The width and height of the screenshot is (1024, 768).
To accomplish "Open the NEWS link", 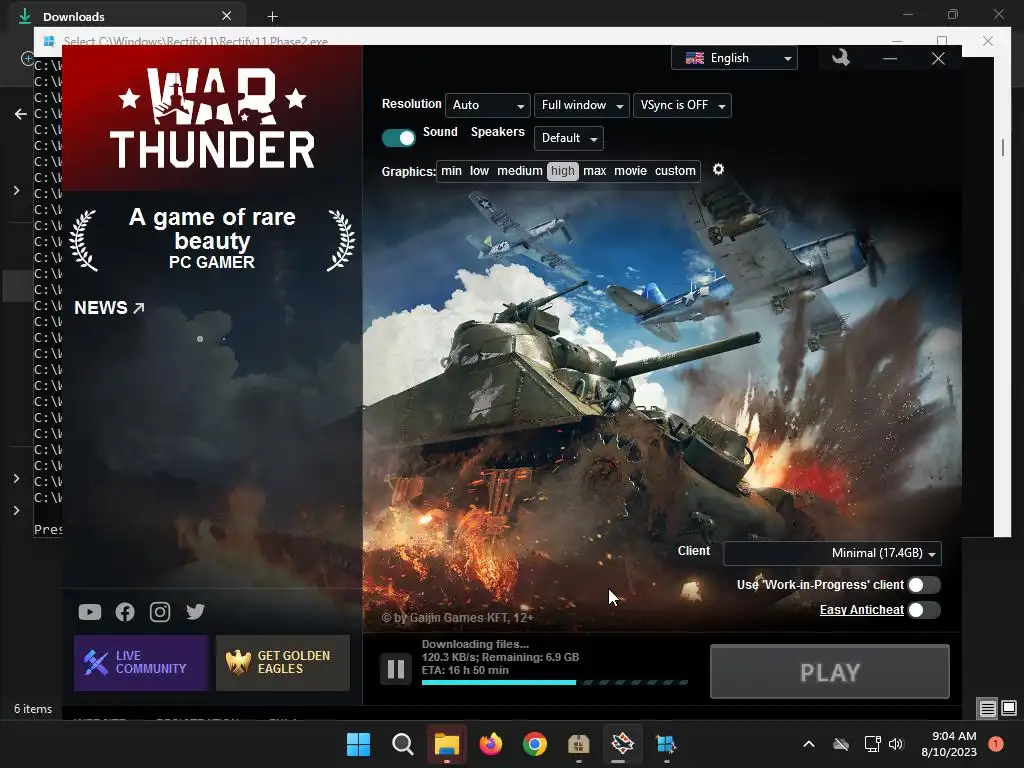I will 109,308.
